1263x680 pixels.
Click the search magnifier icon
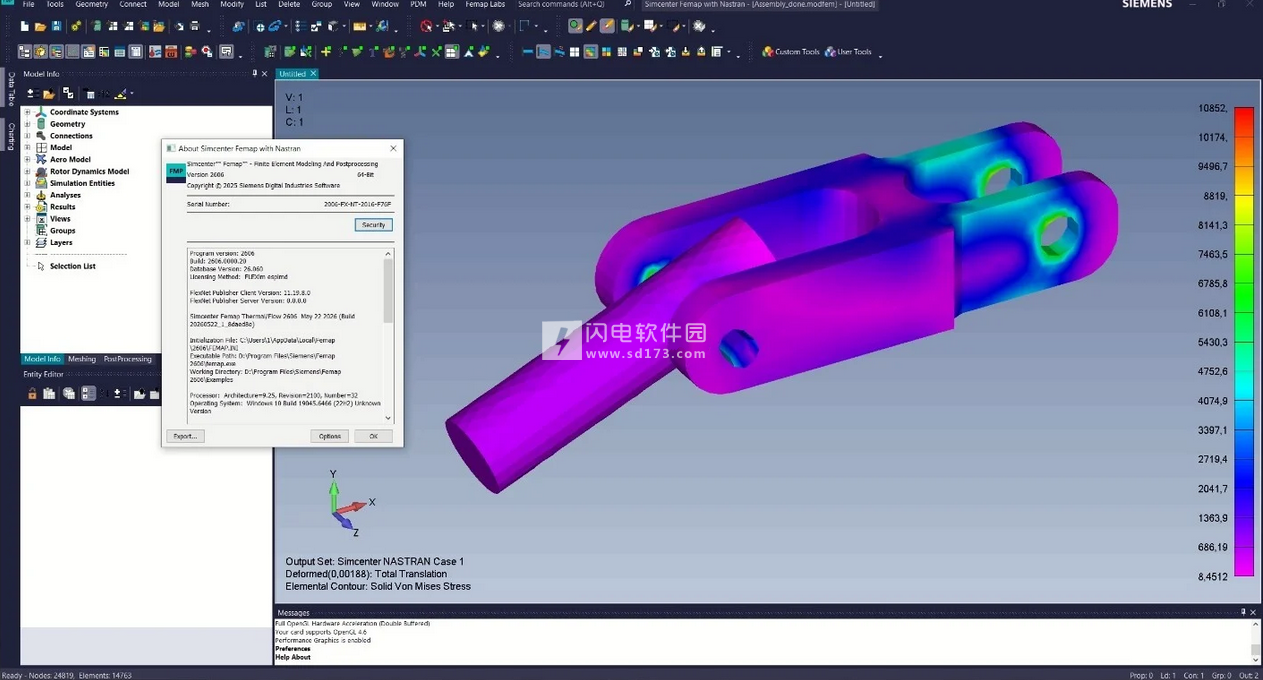[x=628, y=4]
